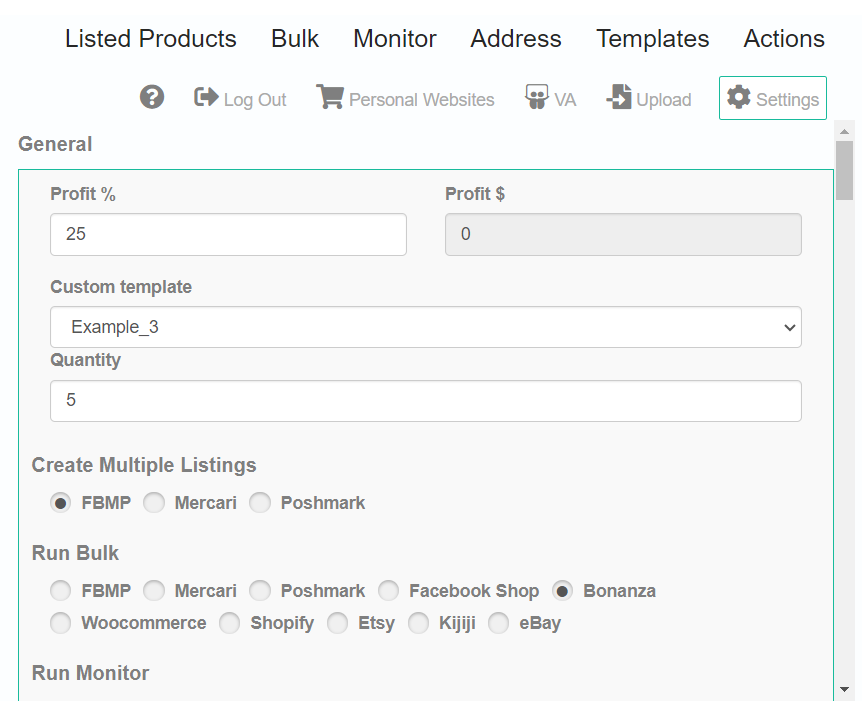The height and width of the screenshot is (701, 862).
Task: Select eBay option in Run Bulk
Action: pos(499,623)
